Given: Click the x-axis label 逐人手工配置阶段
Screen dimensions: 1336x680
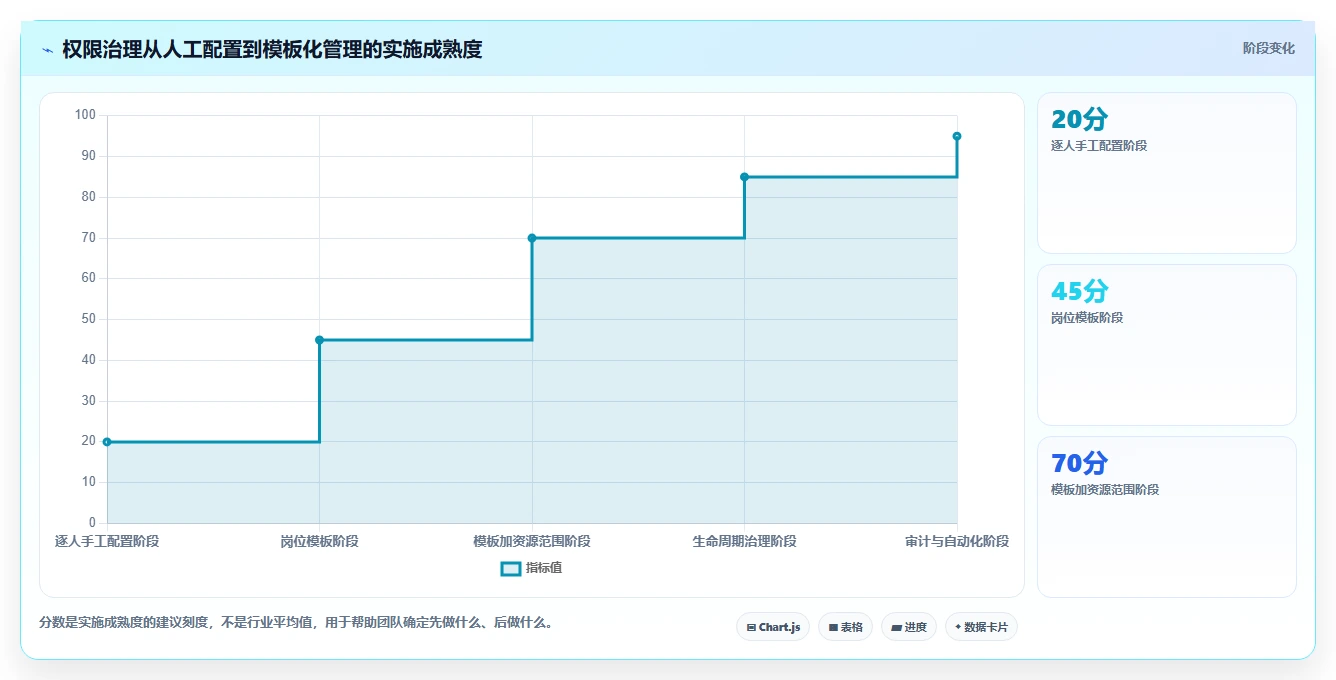Looking at the screenshot, I should (107, 541).
